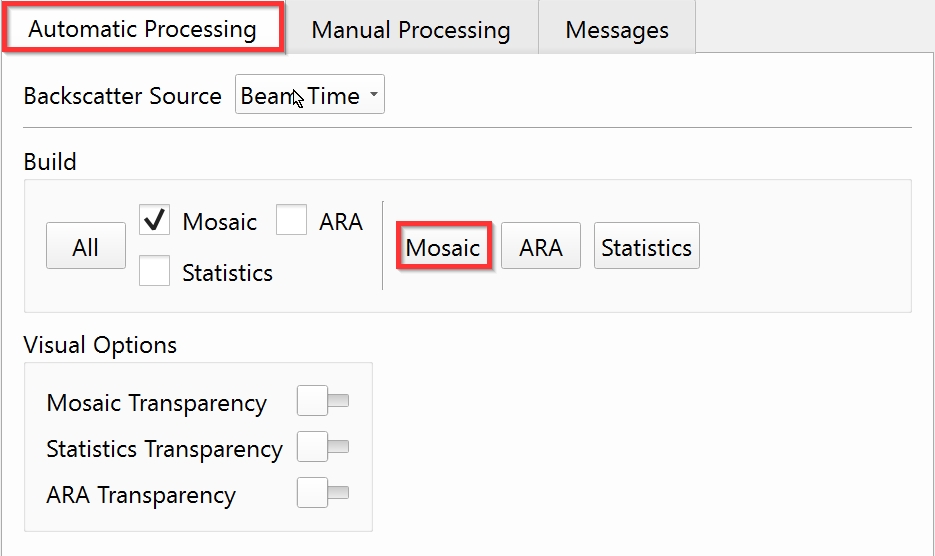Click the ARA Transparency label text
The height and width of the screenshot is (556, 935).
pyautogui.click(x=141, y=495)
